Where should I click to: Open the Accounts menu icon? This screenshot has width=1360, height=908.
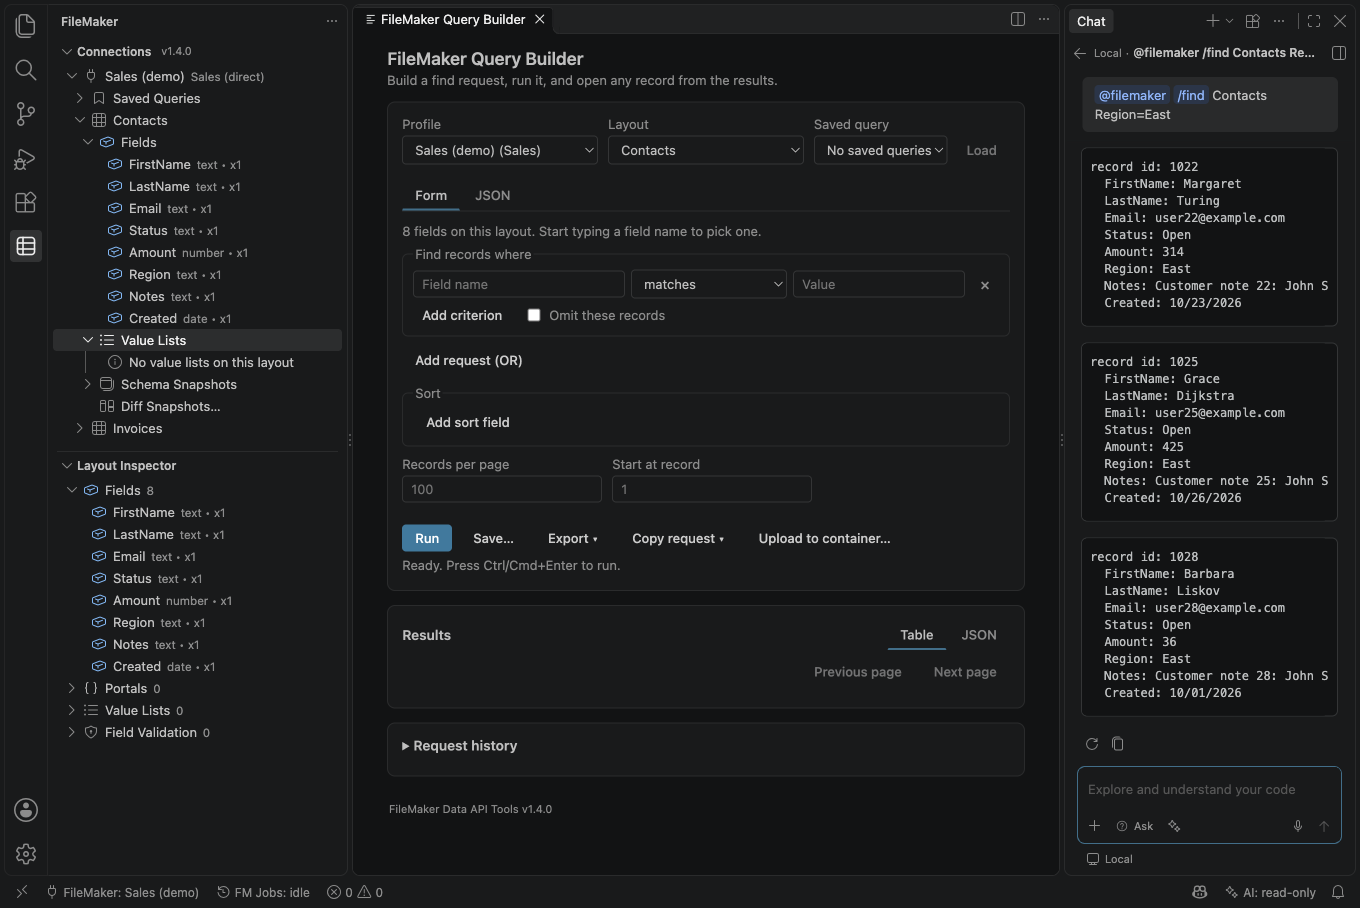(26, 810)
